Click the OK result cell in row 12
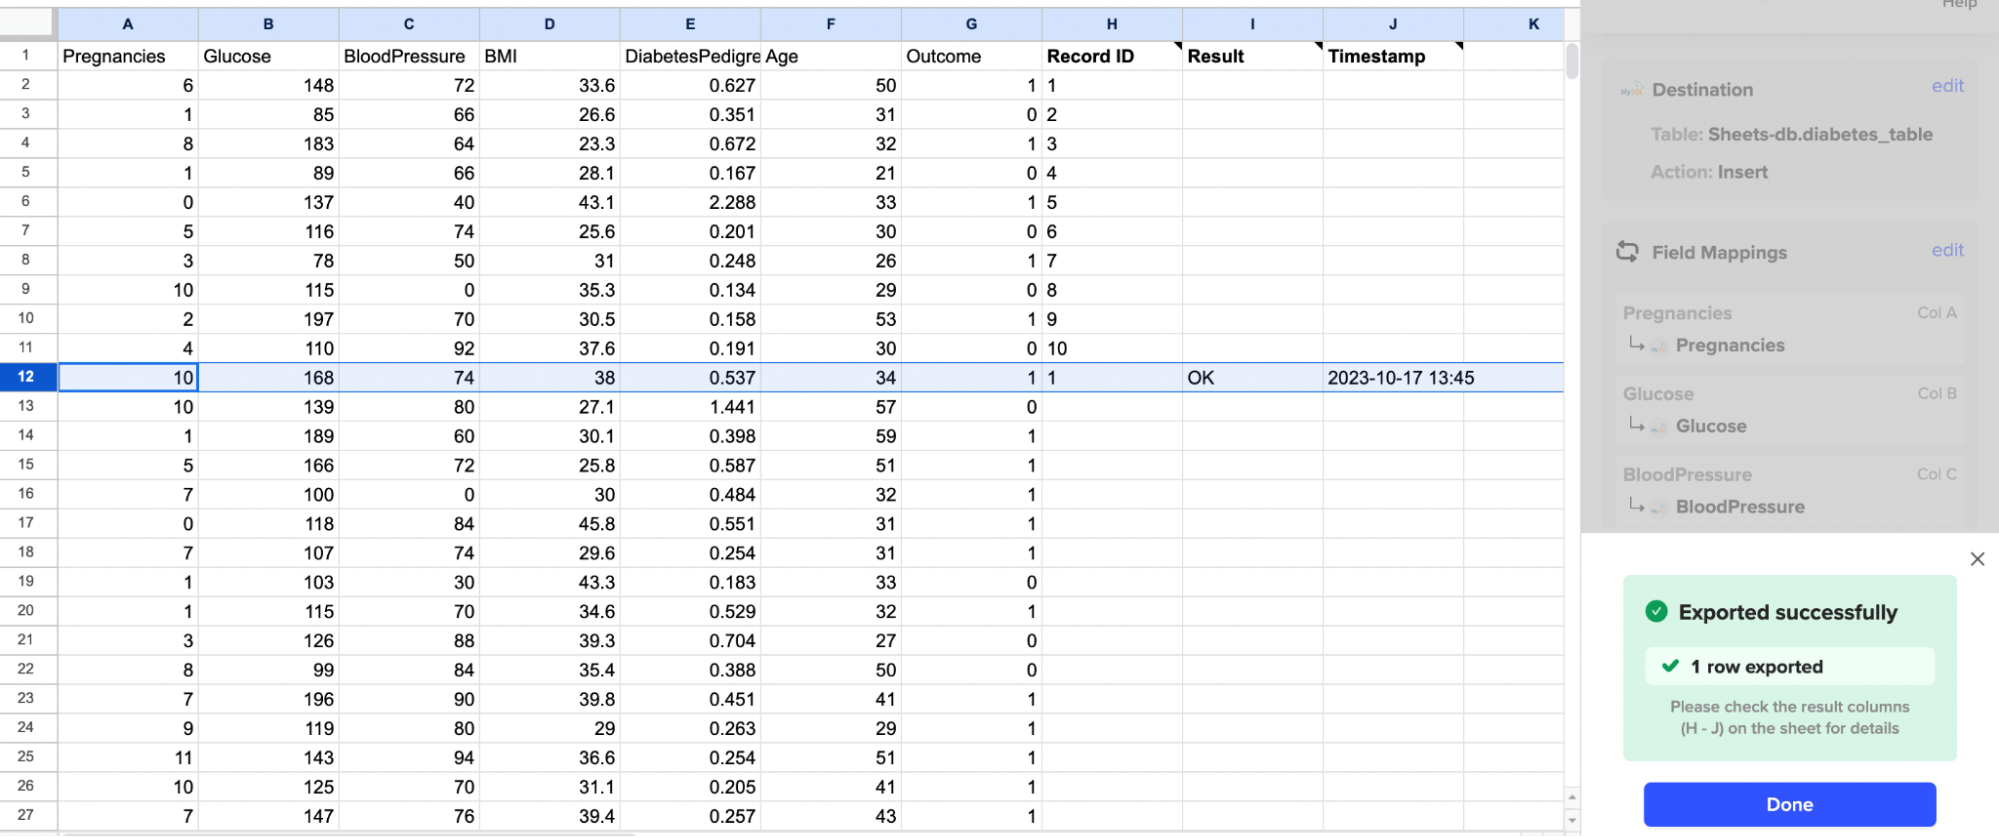The width and height of the screenshot is (1999, 837). point(1252,377)
